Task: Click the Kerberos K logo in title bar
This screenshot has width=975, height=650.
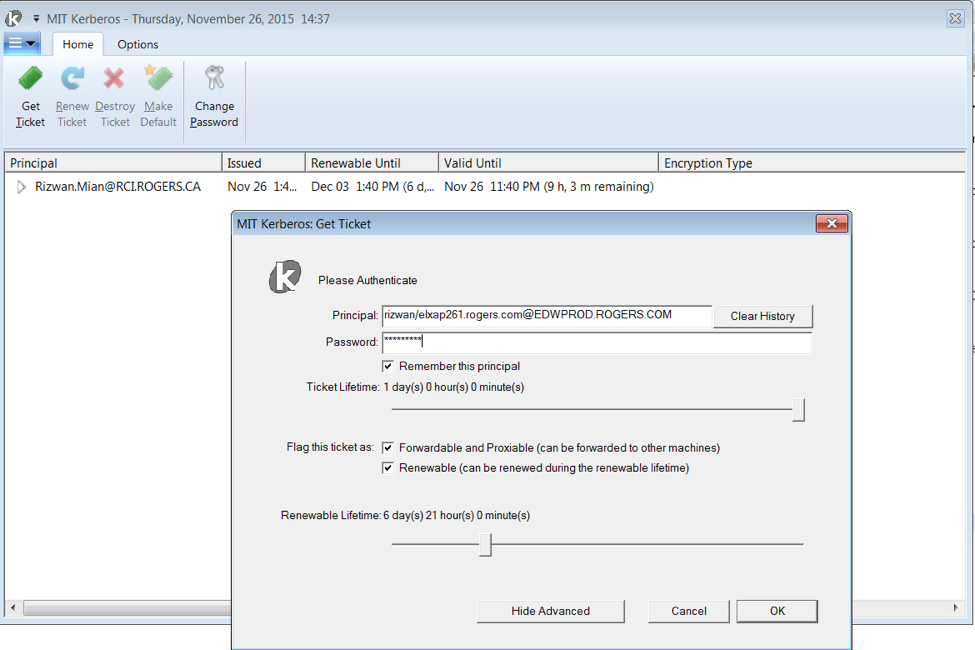Action: pyautogui.click(x=14, y=19)
